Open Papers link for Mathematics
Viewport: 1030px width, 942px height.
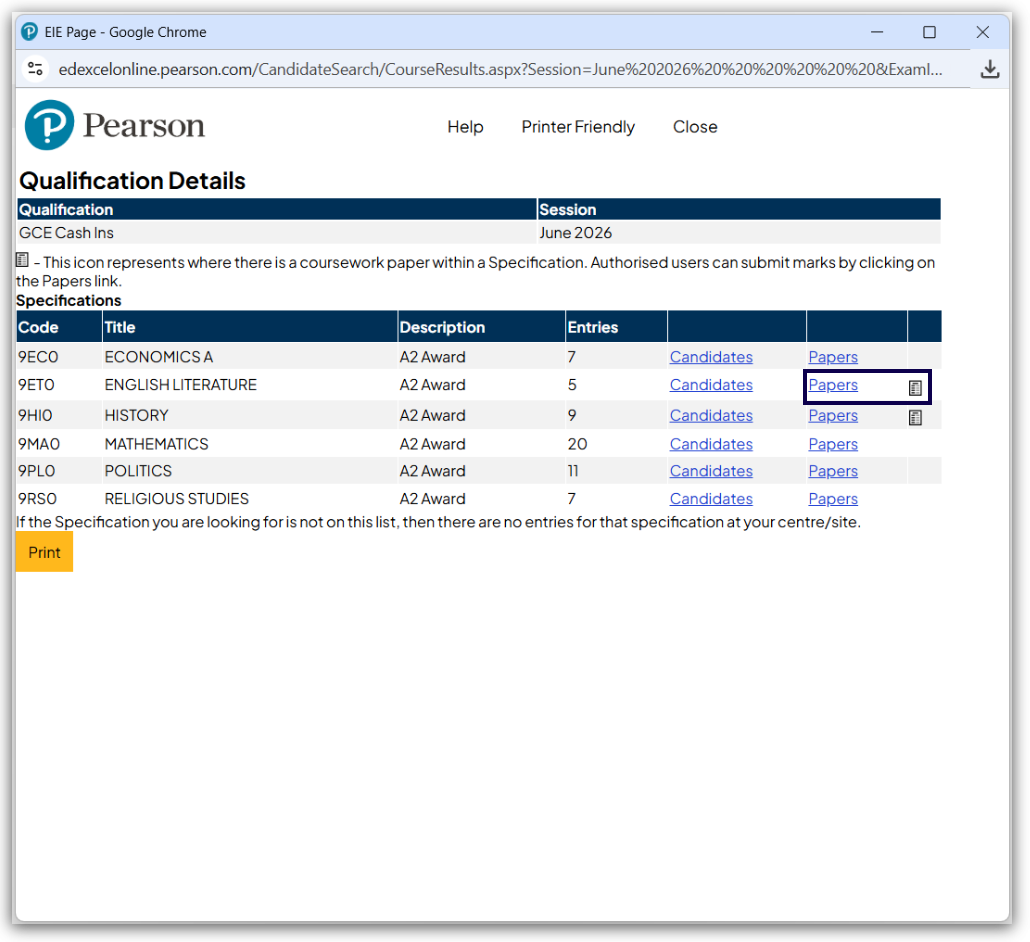pos(833,444)
